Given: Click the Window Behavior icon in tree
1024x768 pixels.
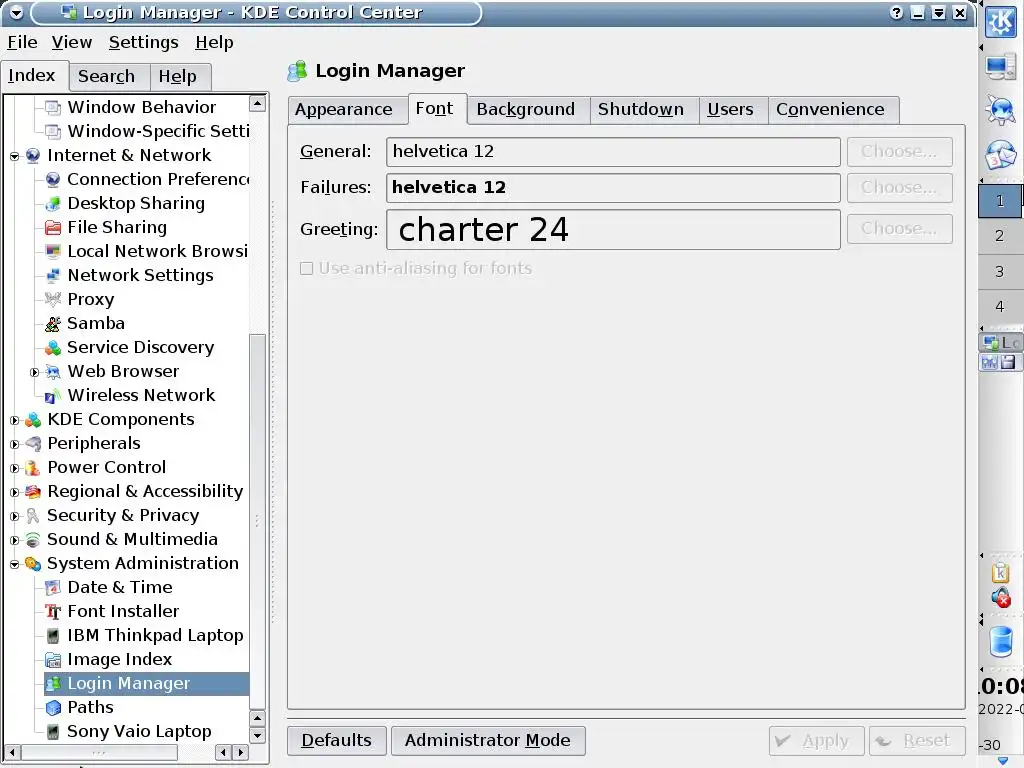Looking at the screenshot, I should click(53, 107).
